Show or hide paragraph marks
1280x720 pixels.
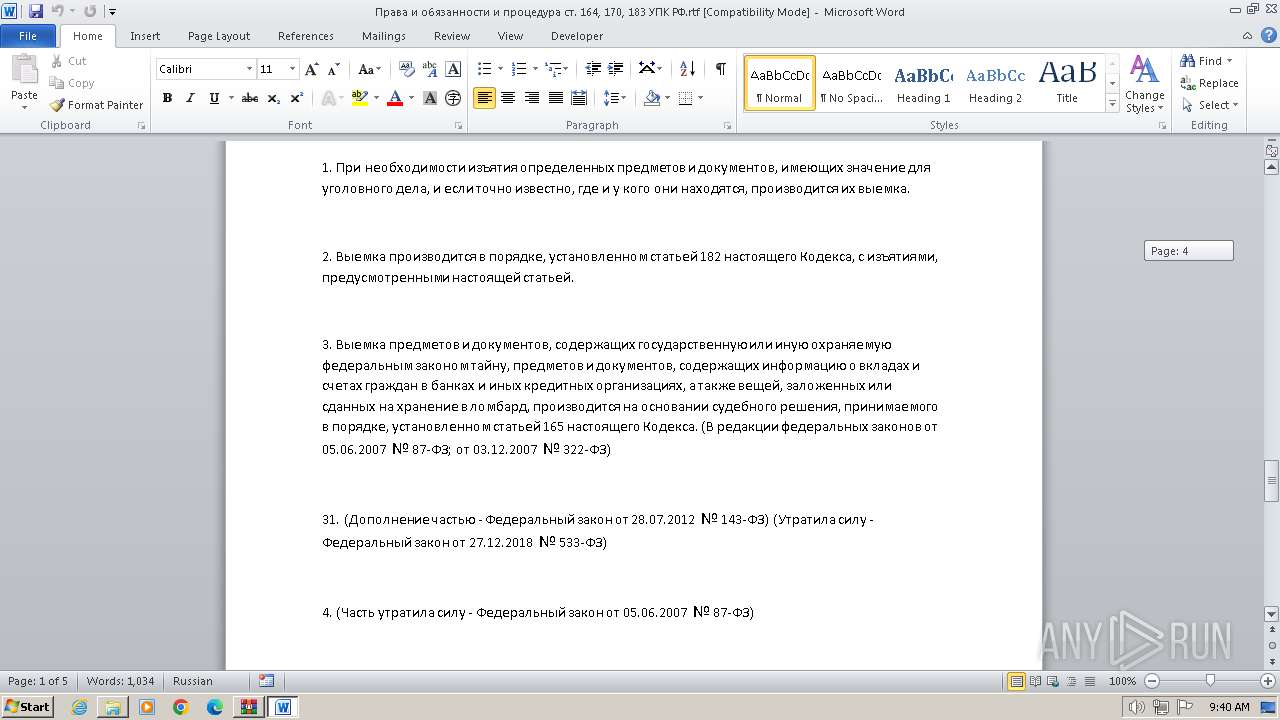point(720,69)
